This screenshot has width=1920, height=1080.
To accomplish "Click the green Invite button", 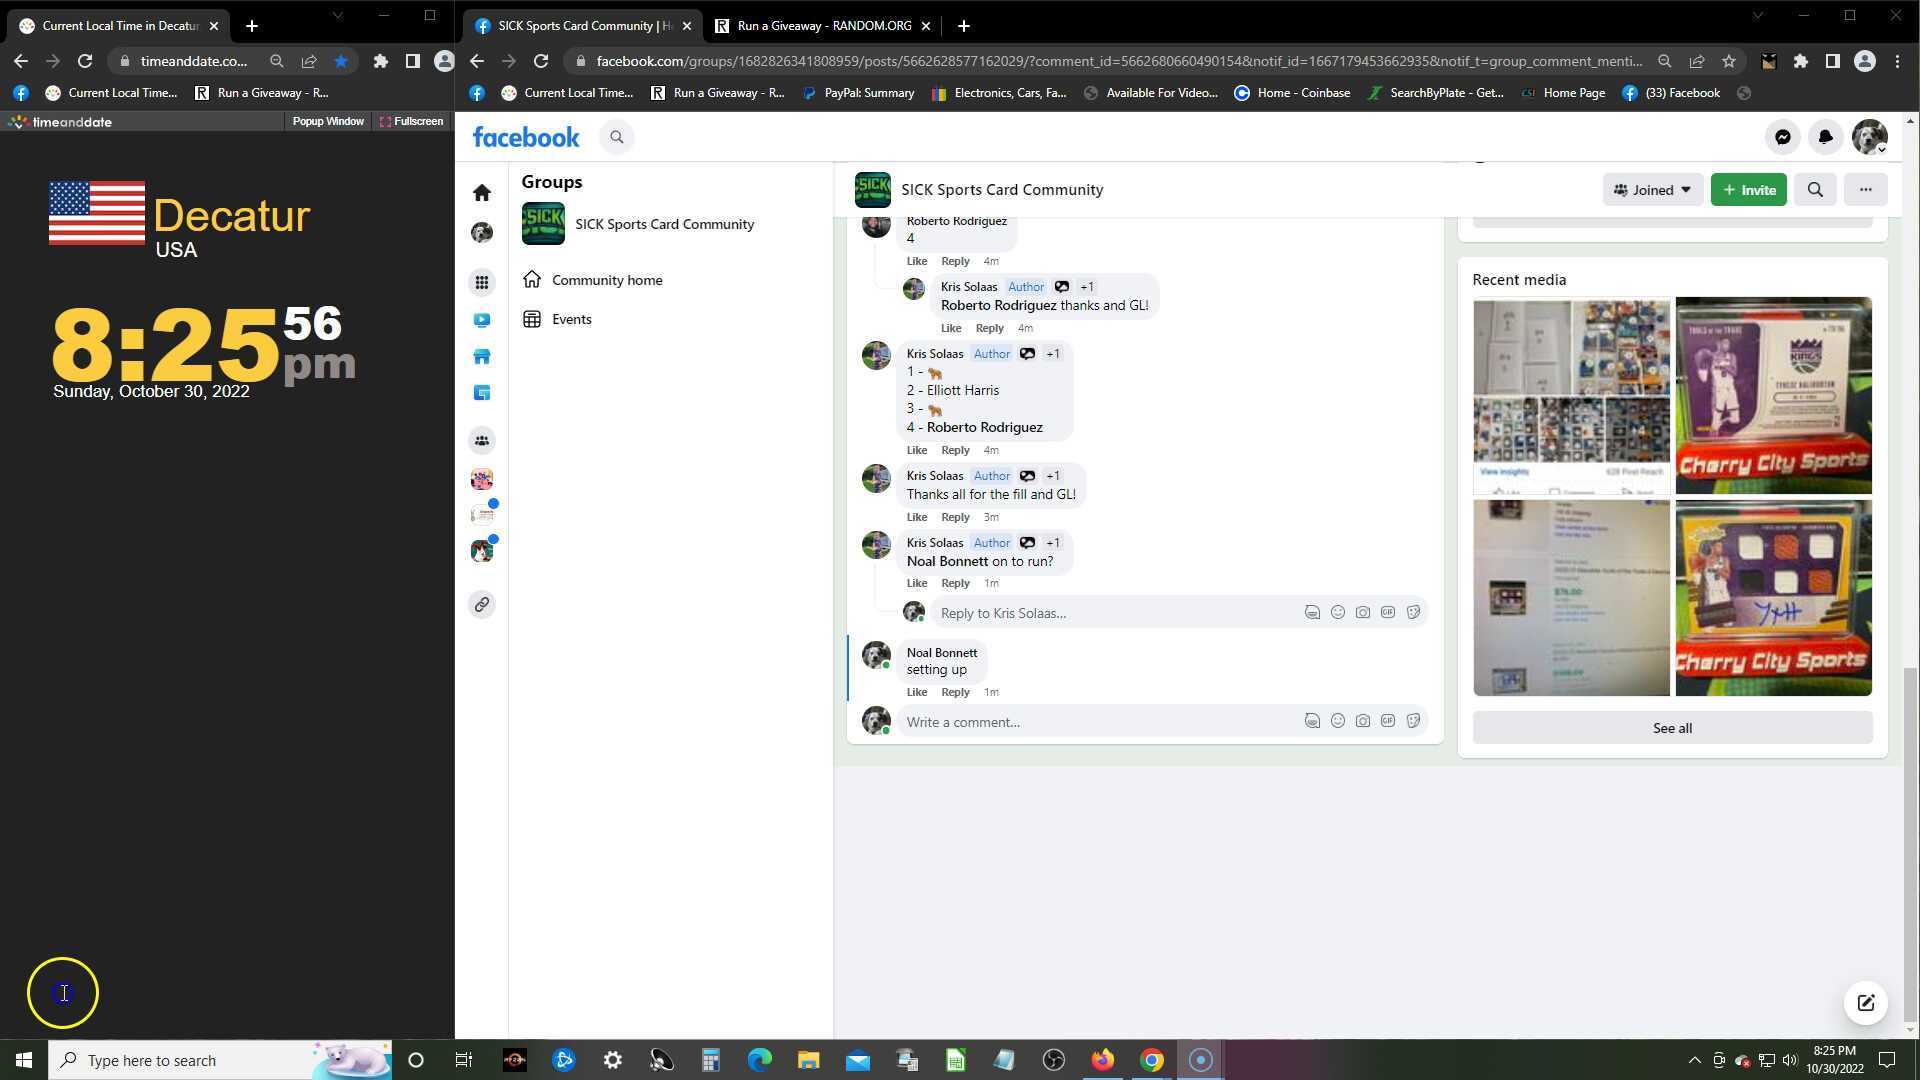I will click(x=1748, y=190).
